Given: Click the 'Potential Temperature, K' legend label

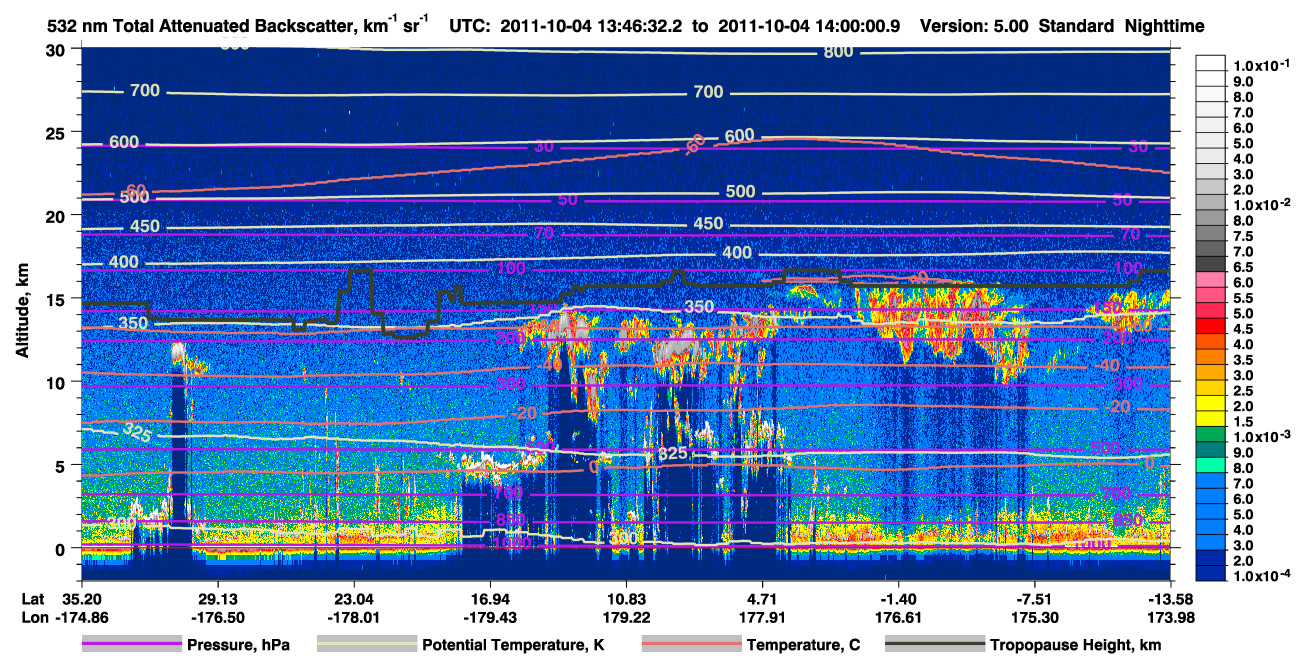Looking at the screenshot, I should click(x=514, y=645).
